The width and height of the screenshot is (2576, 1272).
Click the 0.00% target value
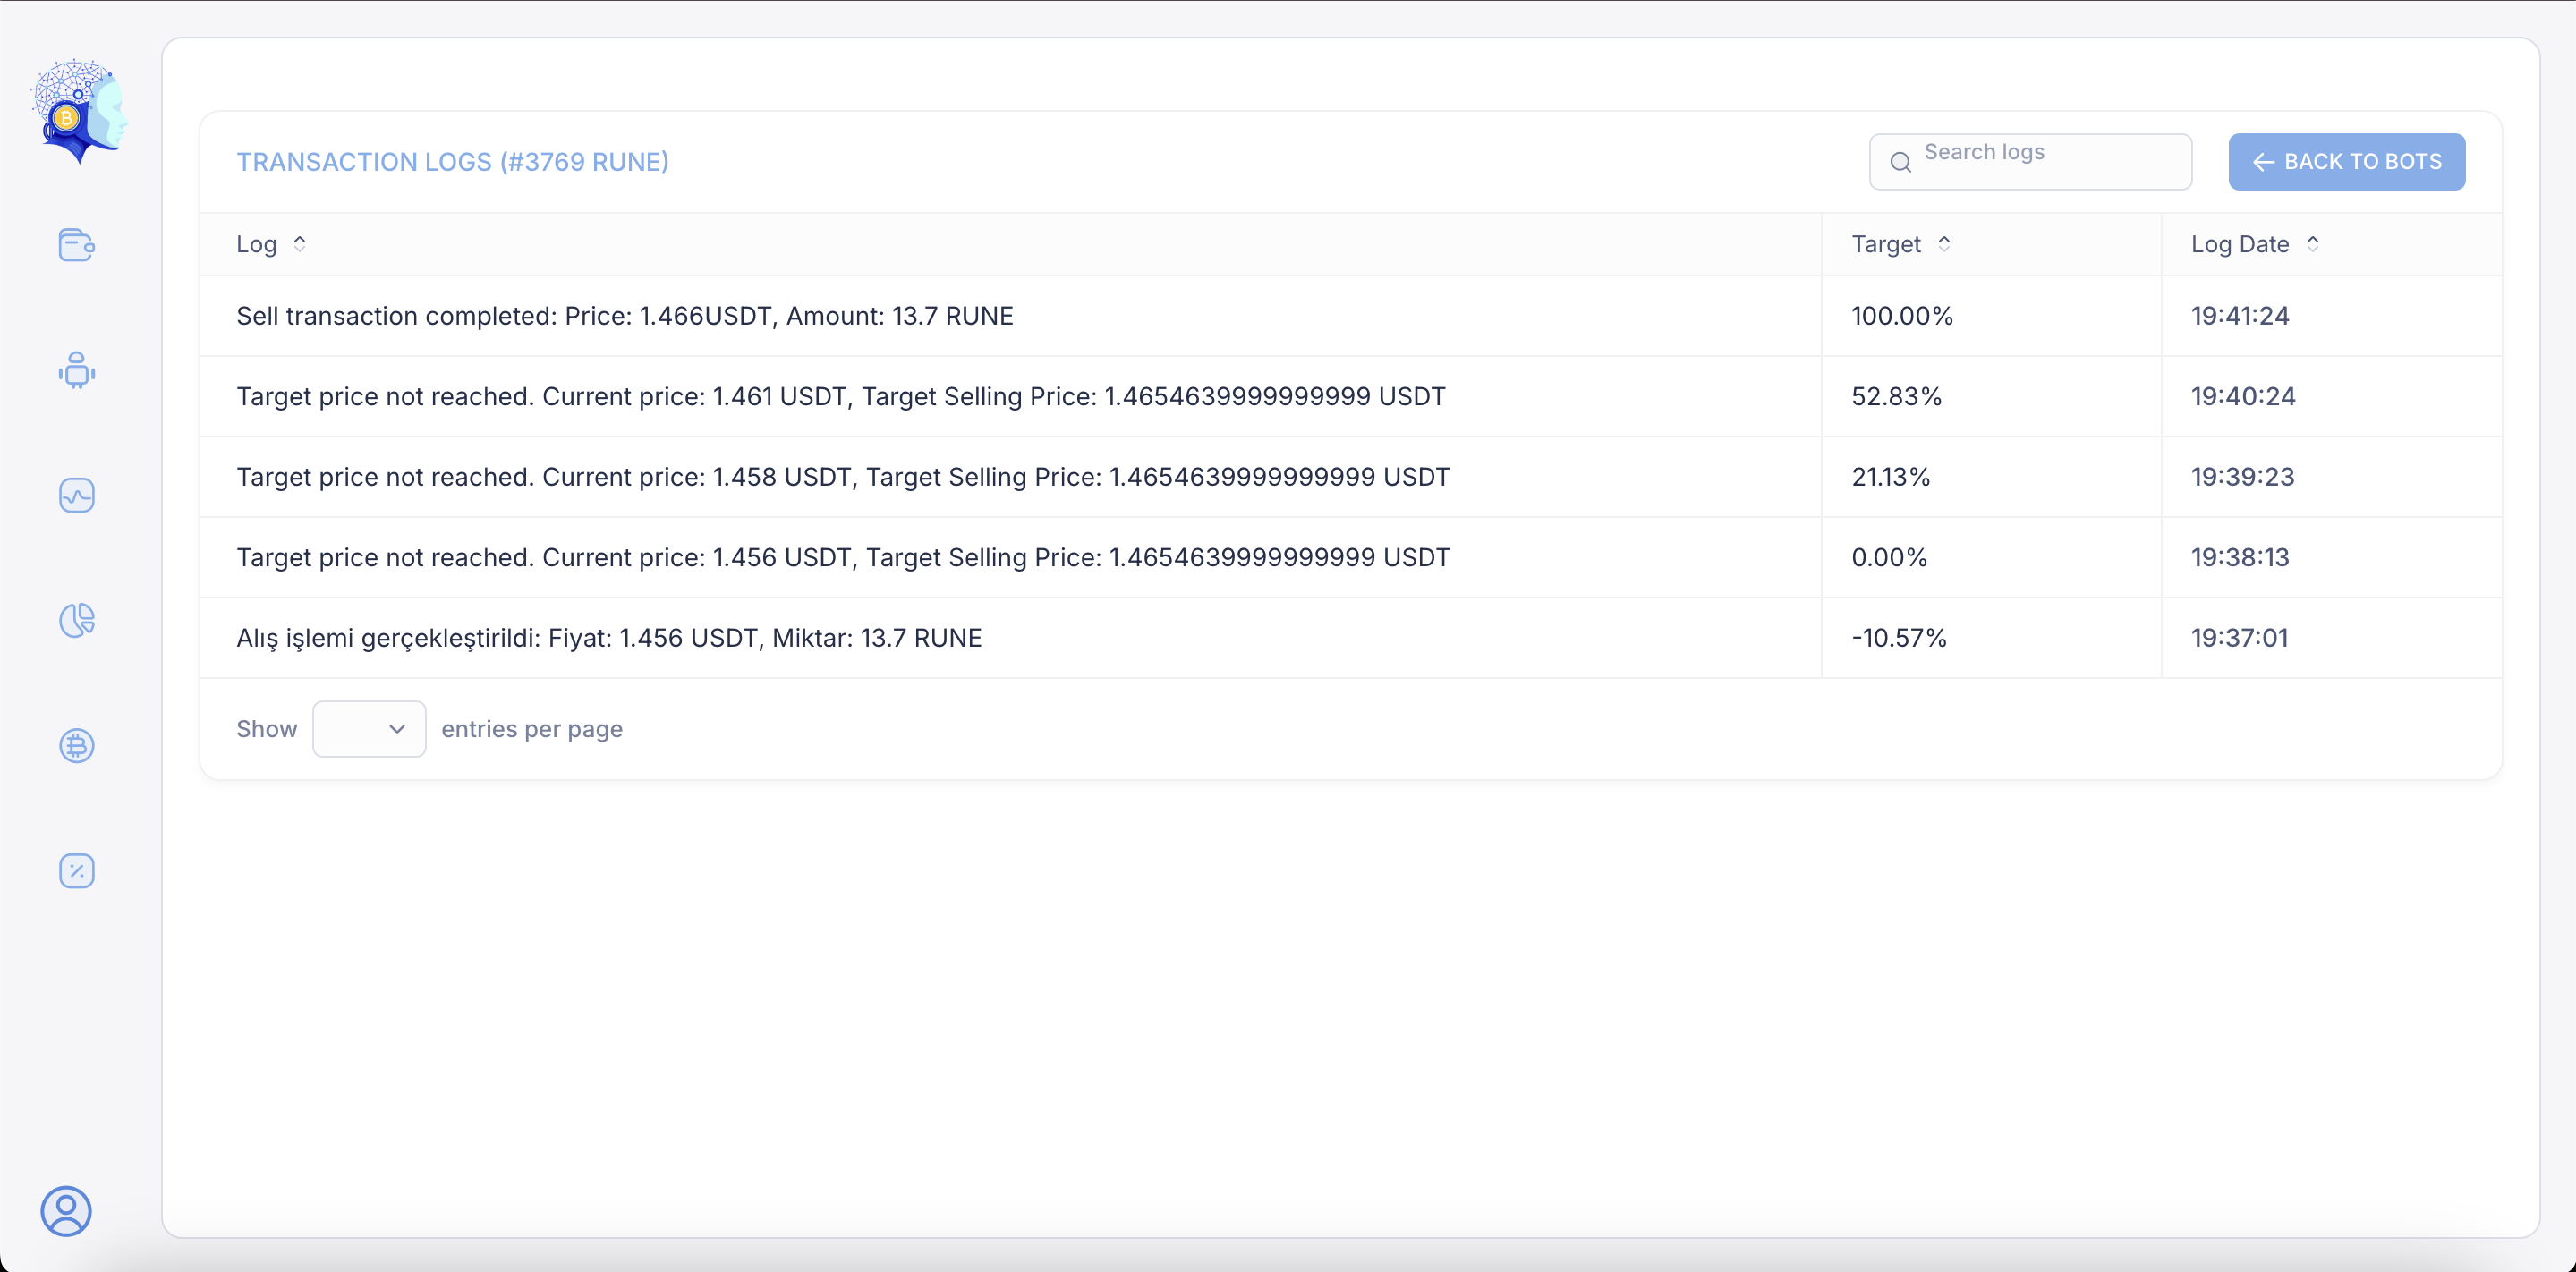point(1889,557)
